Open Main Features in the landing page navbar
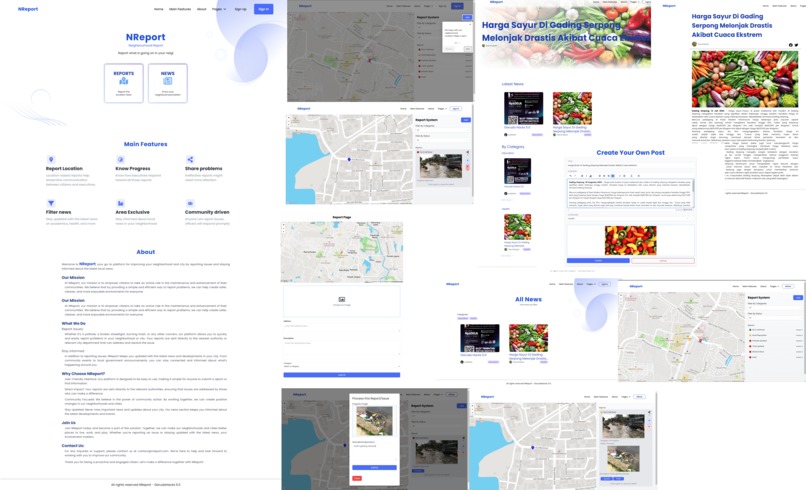 click(180, 9)
